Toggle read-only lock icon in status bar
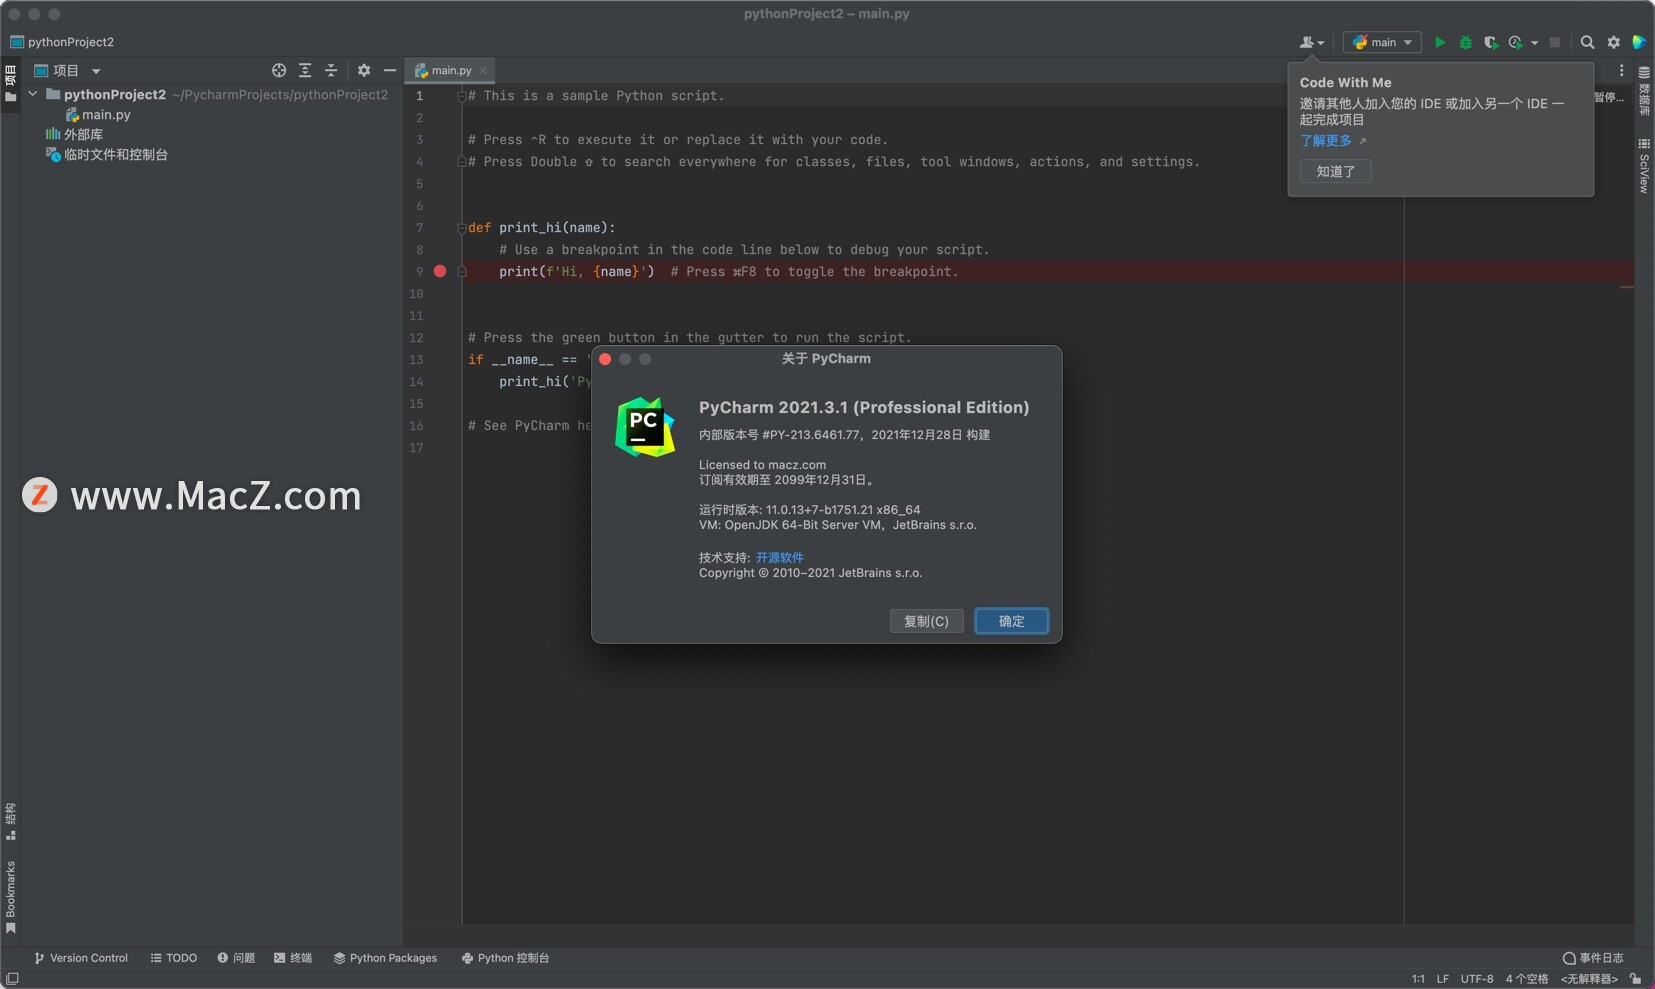 click(1635, 979)
